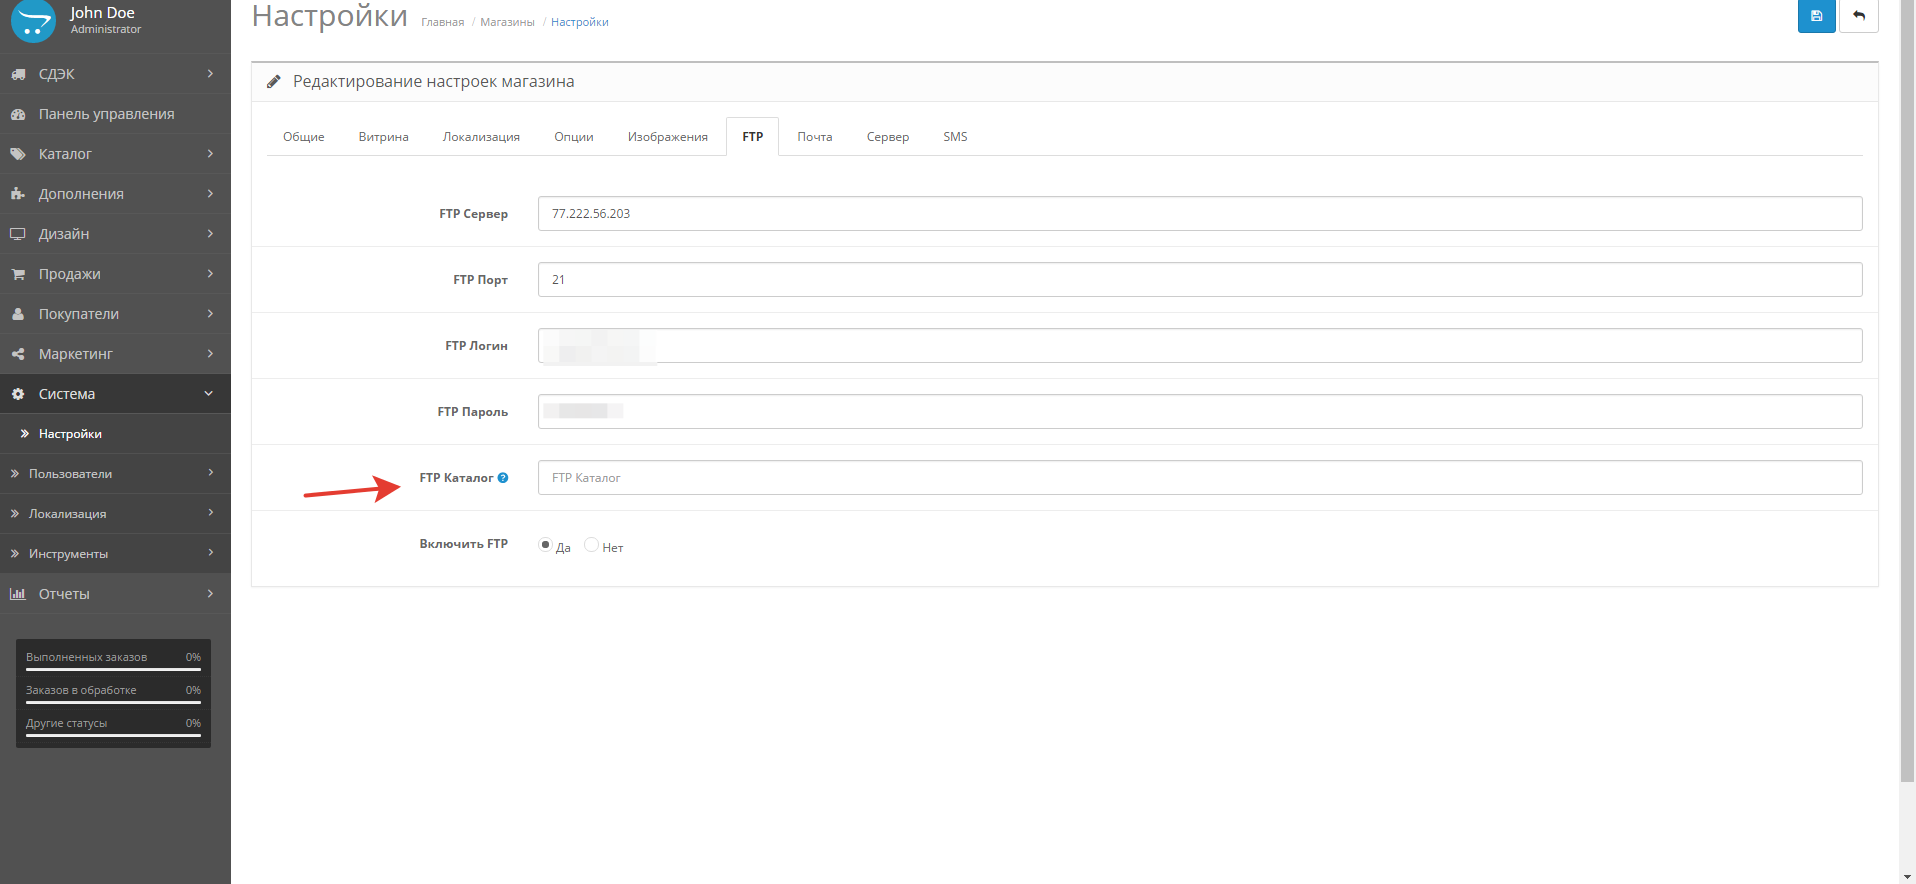Image resolution: width=1916 pixels, height=884 pixels.
Task: Expand the Продажи menu chevron
Action: point(210,274)
